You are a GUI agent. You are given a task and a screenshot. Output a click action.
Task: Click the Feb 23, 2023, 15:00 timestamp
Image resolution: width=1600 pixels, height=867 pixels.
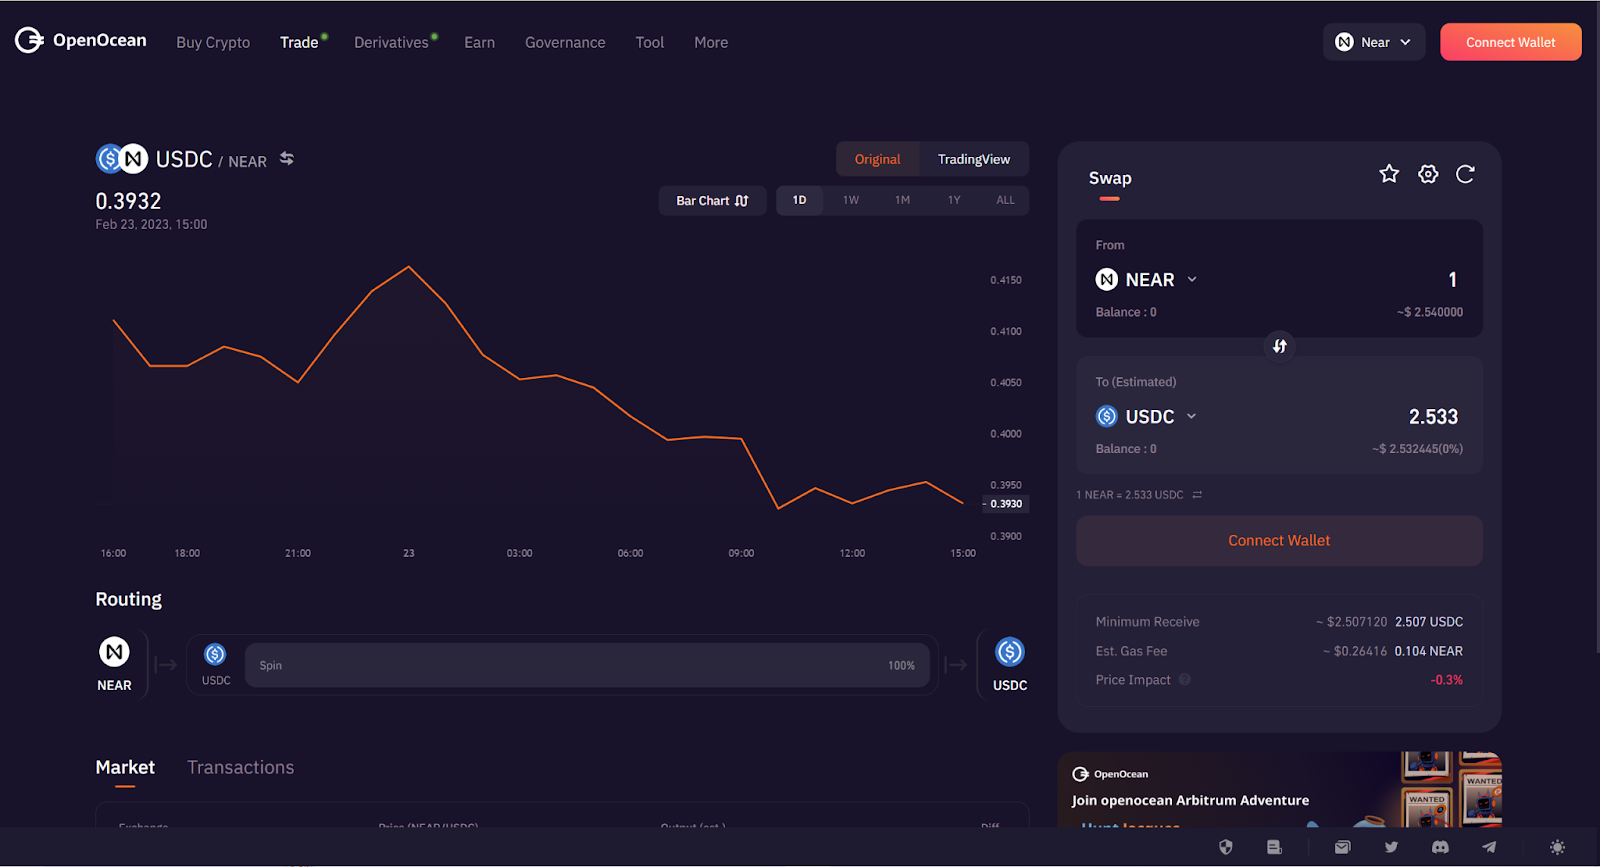click(151, 225)
